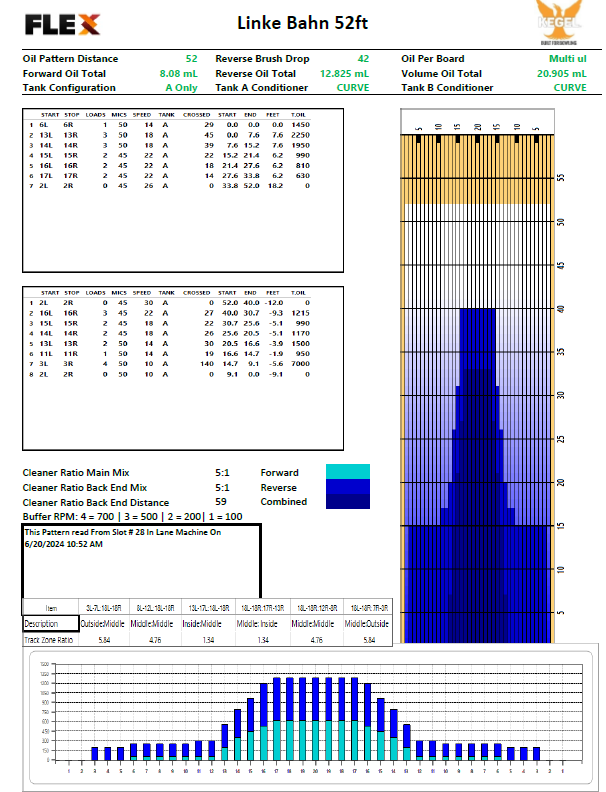Click the 45 ft marker on lane graph
This screenshot has width=606, height=792.
561,265
